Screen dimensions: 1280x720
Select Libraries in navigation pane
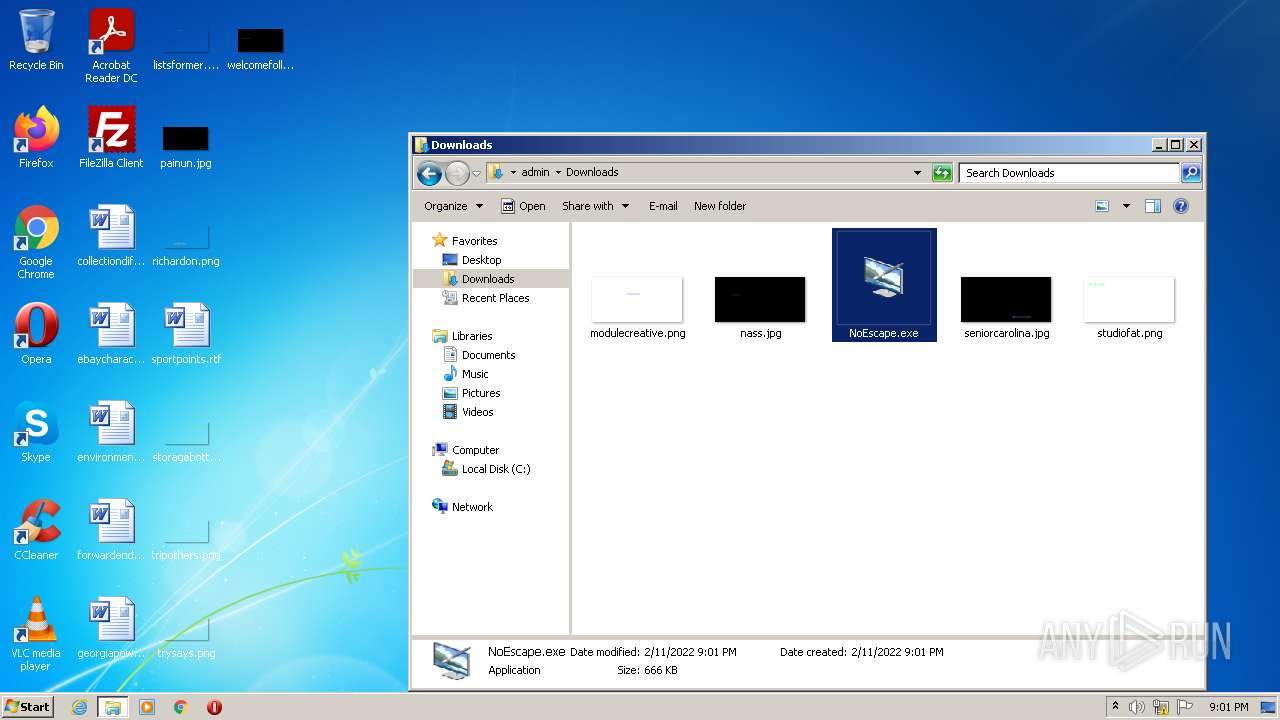[472, 336]
